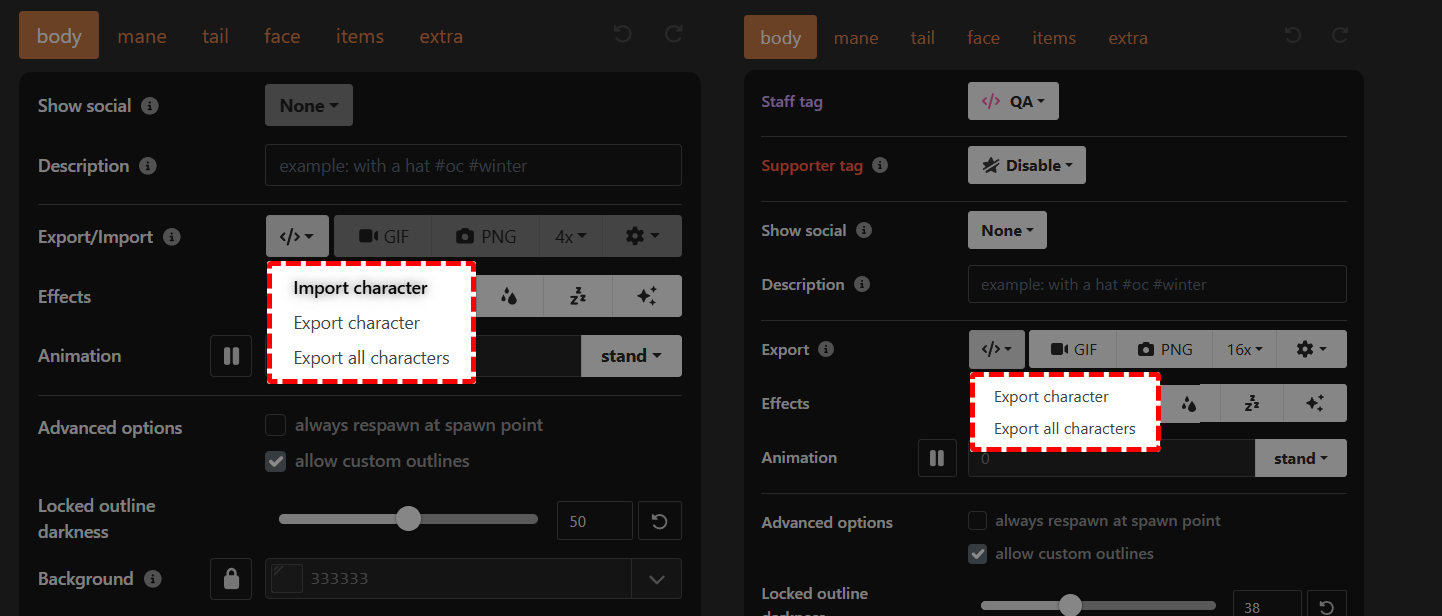Open the 'items' tab in the right panel
1442x616 pixels.
click(x=1054, y=38)
